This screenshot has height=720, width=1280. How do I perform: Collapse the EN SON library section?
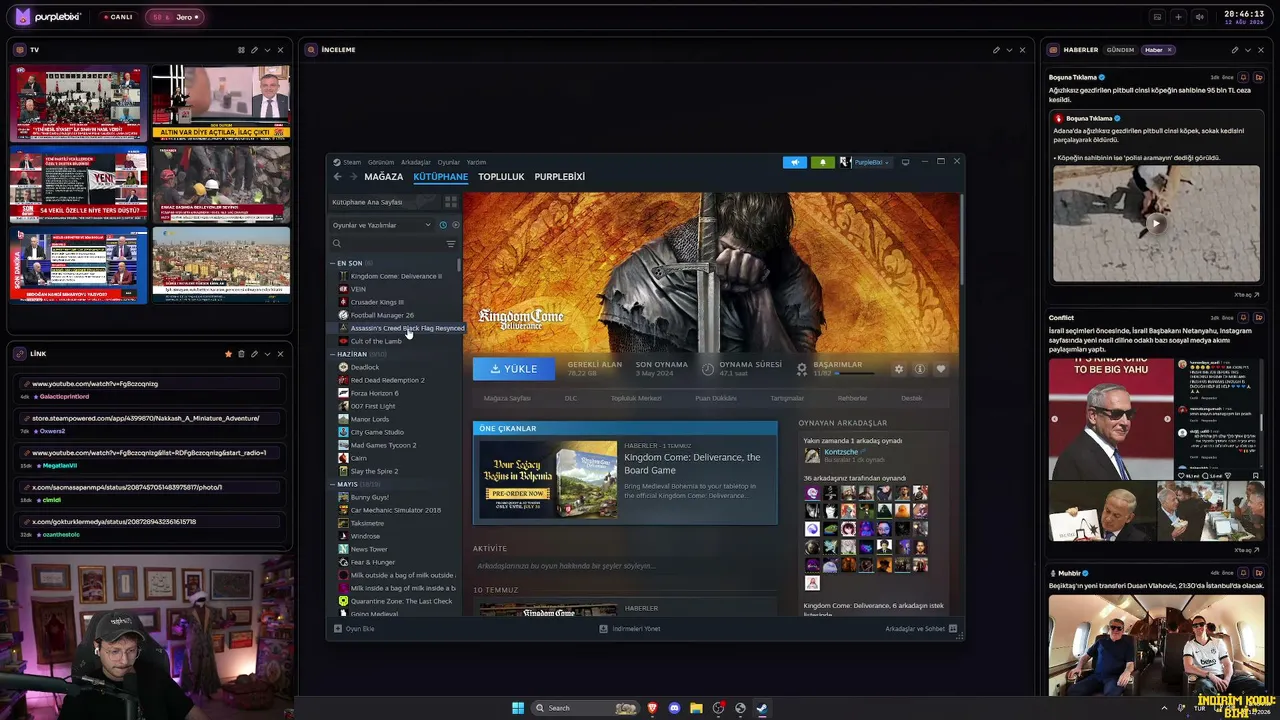(333, 263)
